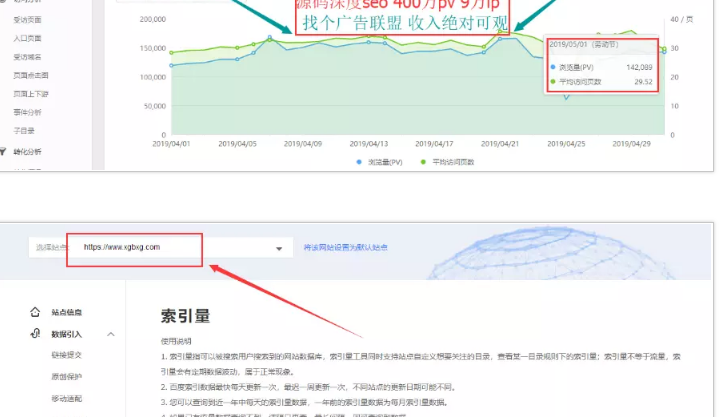
Task: Click the chart point at 2019/04/07 PV peak
Action: (x=270, y=37)
